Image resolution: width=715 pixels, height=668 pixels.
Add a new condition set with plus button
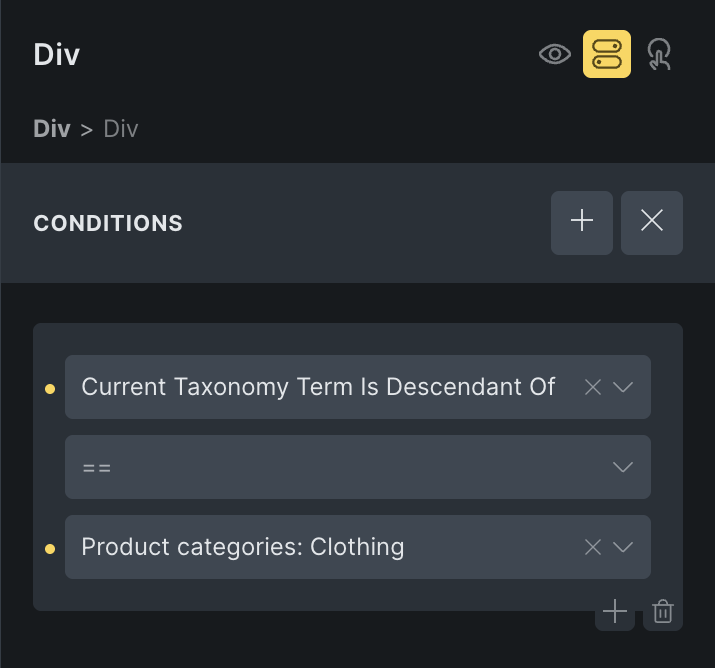582,223
